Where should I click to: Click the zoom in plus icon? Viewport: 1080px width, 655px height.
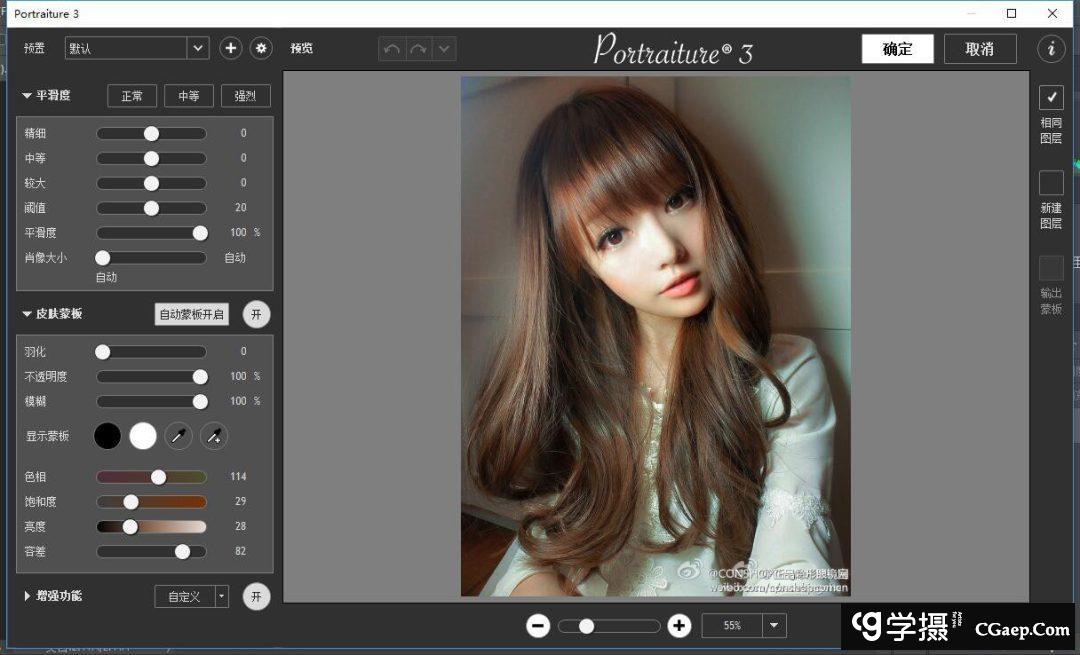(x=679, y=626)
